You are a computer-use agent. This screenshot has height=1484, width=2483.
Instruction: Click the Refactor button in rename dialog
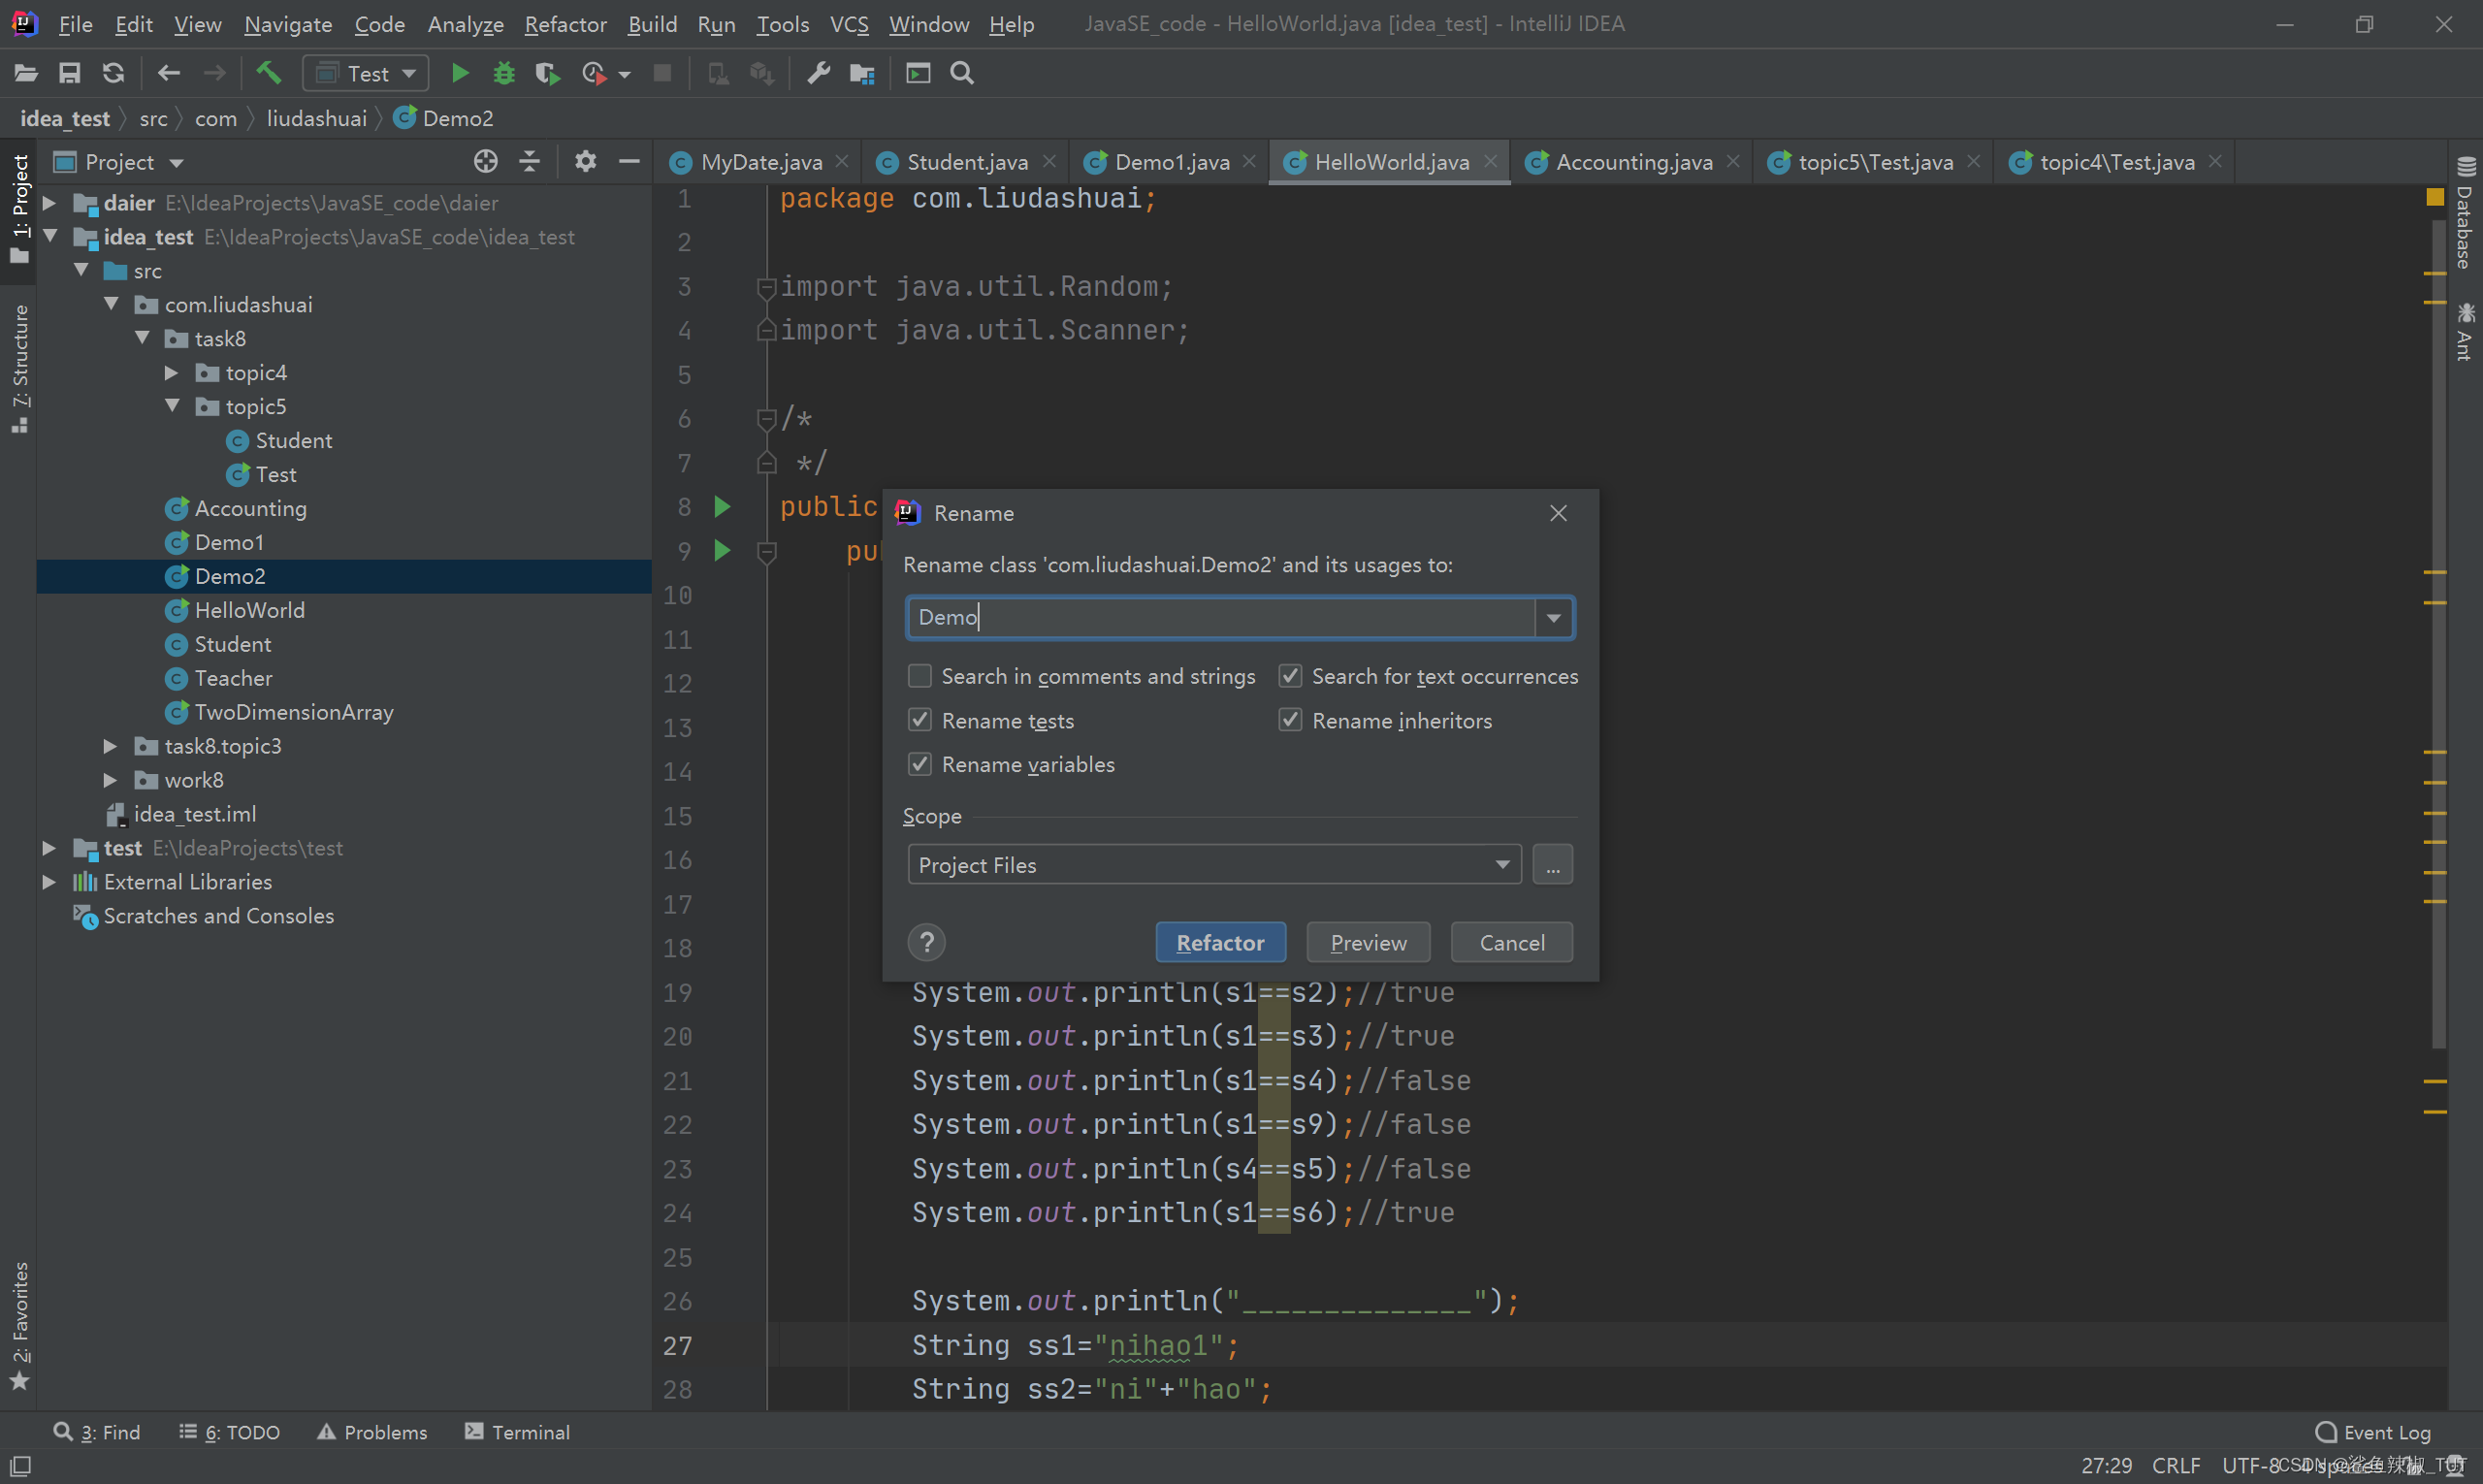(x=1220, y=942)
